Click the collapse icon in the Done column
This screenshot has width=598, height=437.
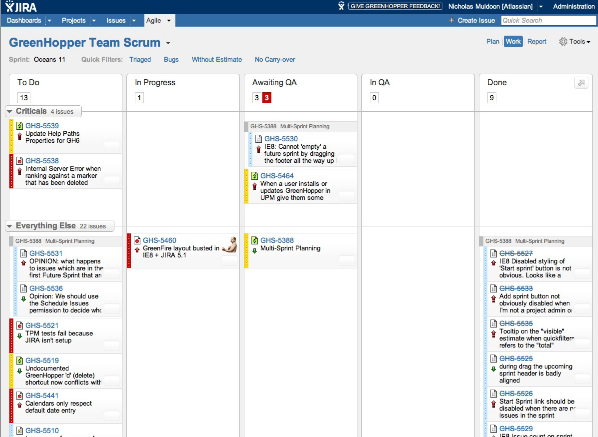tap(581, 83)
